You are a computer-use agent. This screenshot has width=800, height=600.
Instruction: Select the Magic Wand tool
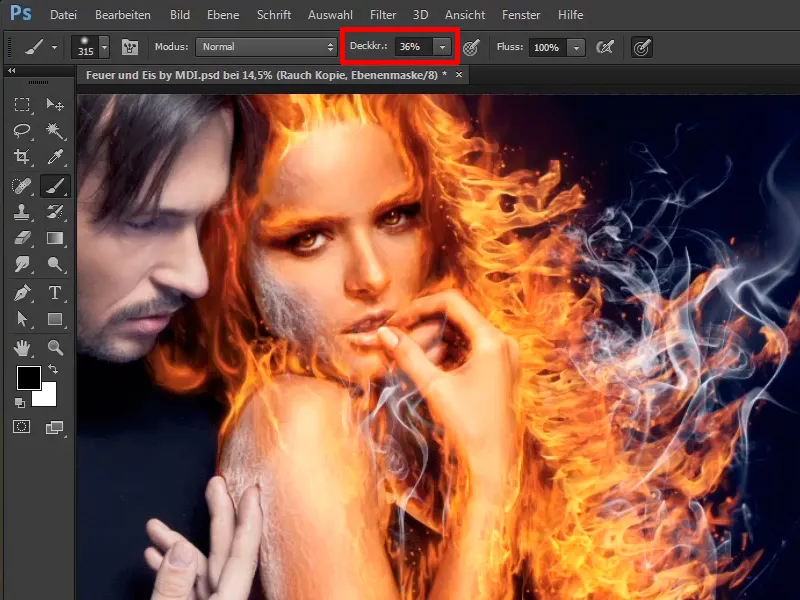coord(55,131)
